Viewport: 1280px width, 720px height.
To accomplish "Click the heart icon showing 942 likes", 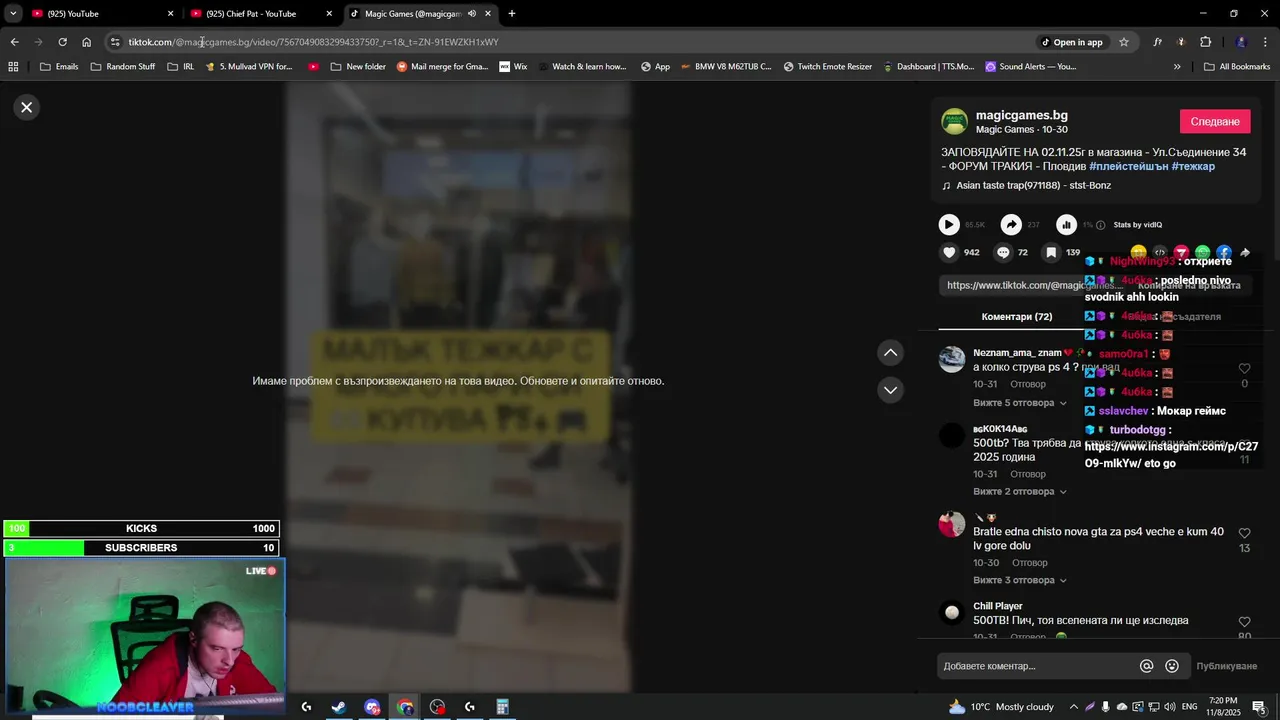I will coord(949,253).
